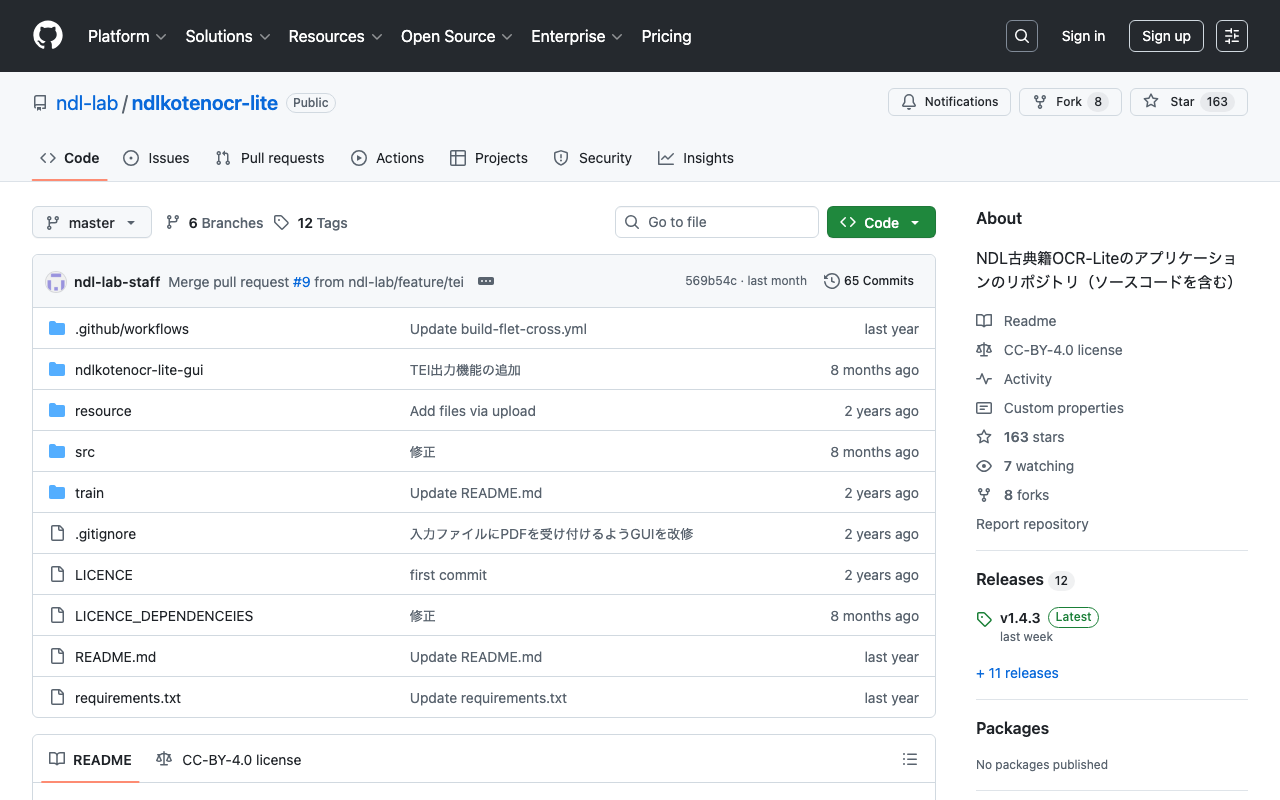Open the + 11 releases link

click(x=1017, y=672)
